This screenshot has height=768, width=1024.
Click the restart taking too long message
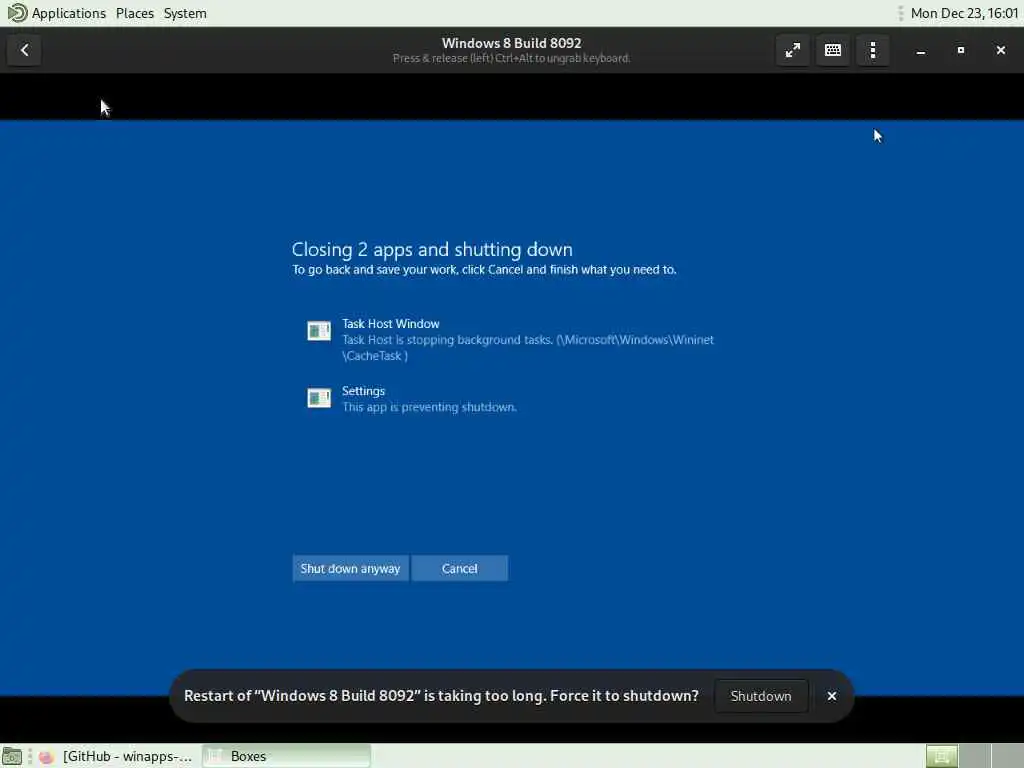click(x=441, y=696)
